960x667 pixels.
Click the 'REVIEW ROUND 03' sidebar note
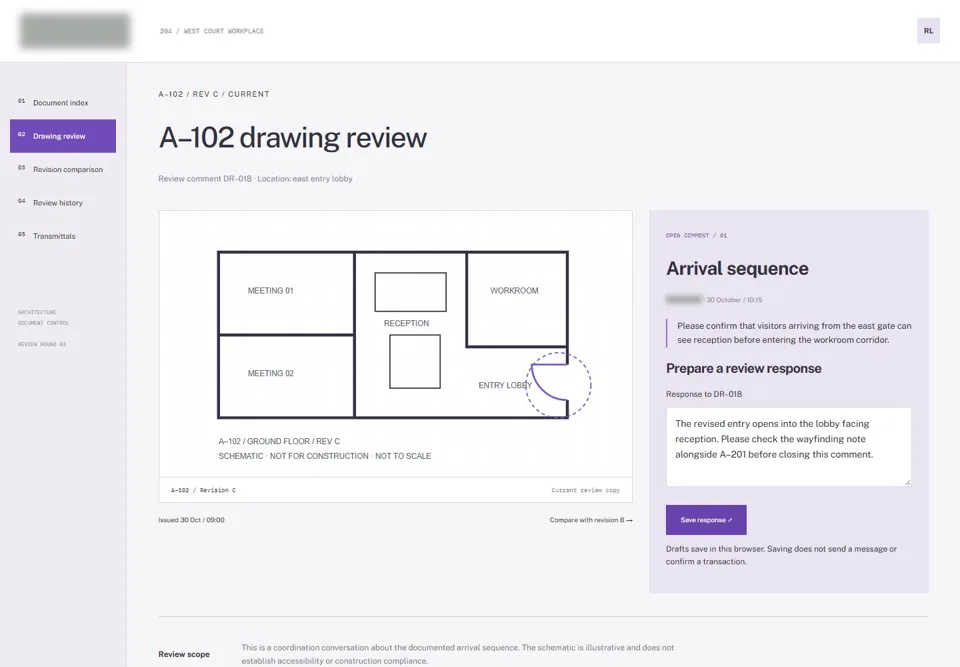tap(42, 344)
